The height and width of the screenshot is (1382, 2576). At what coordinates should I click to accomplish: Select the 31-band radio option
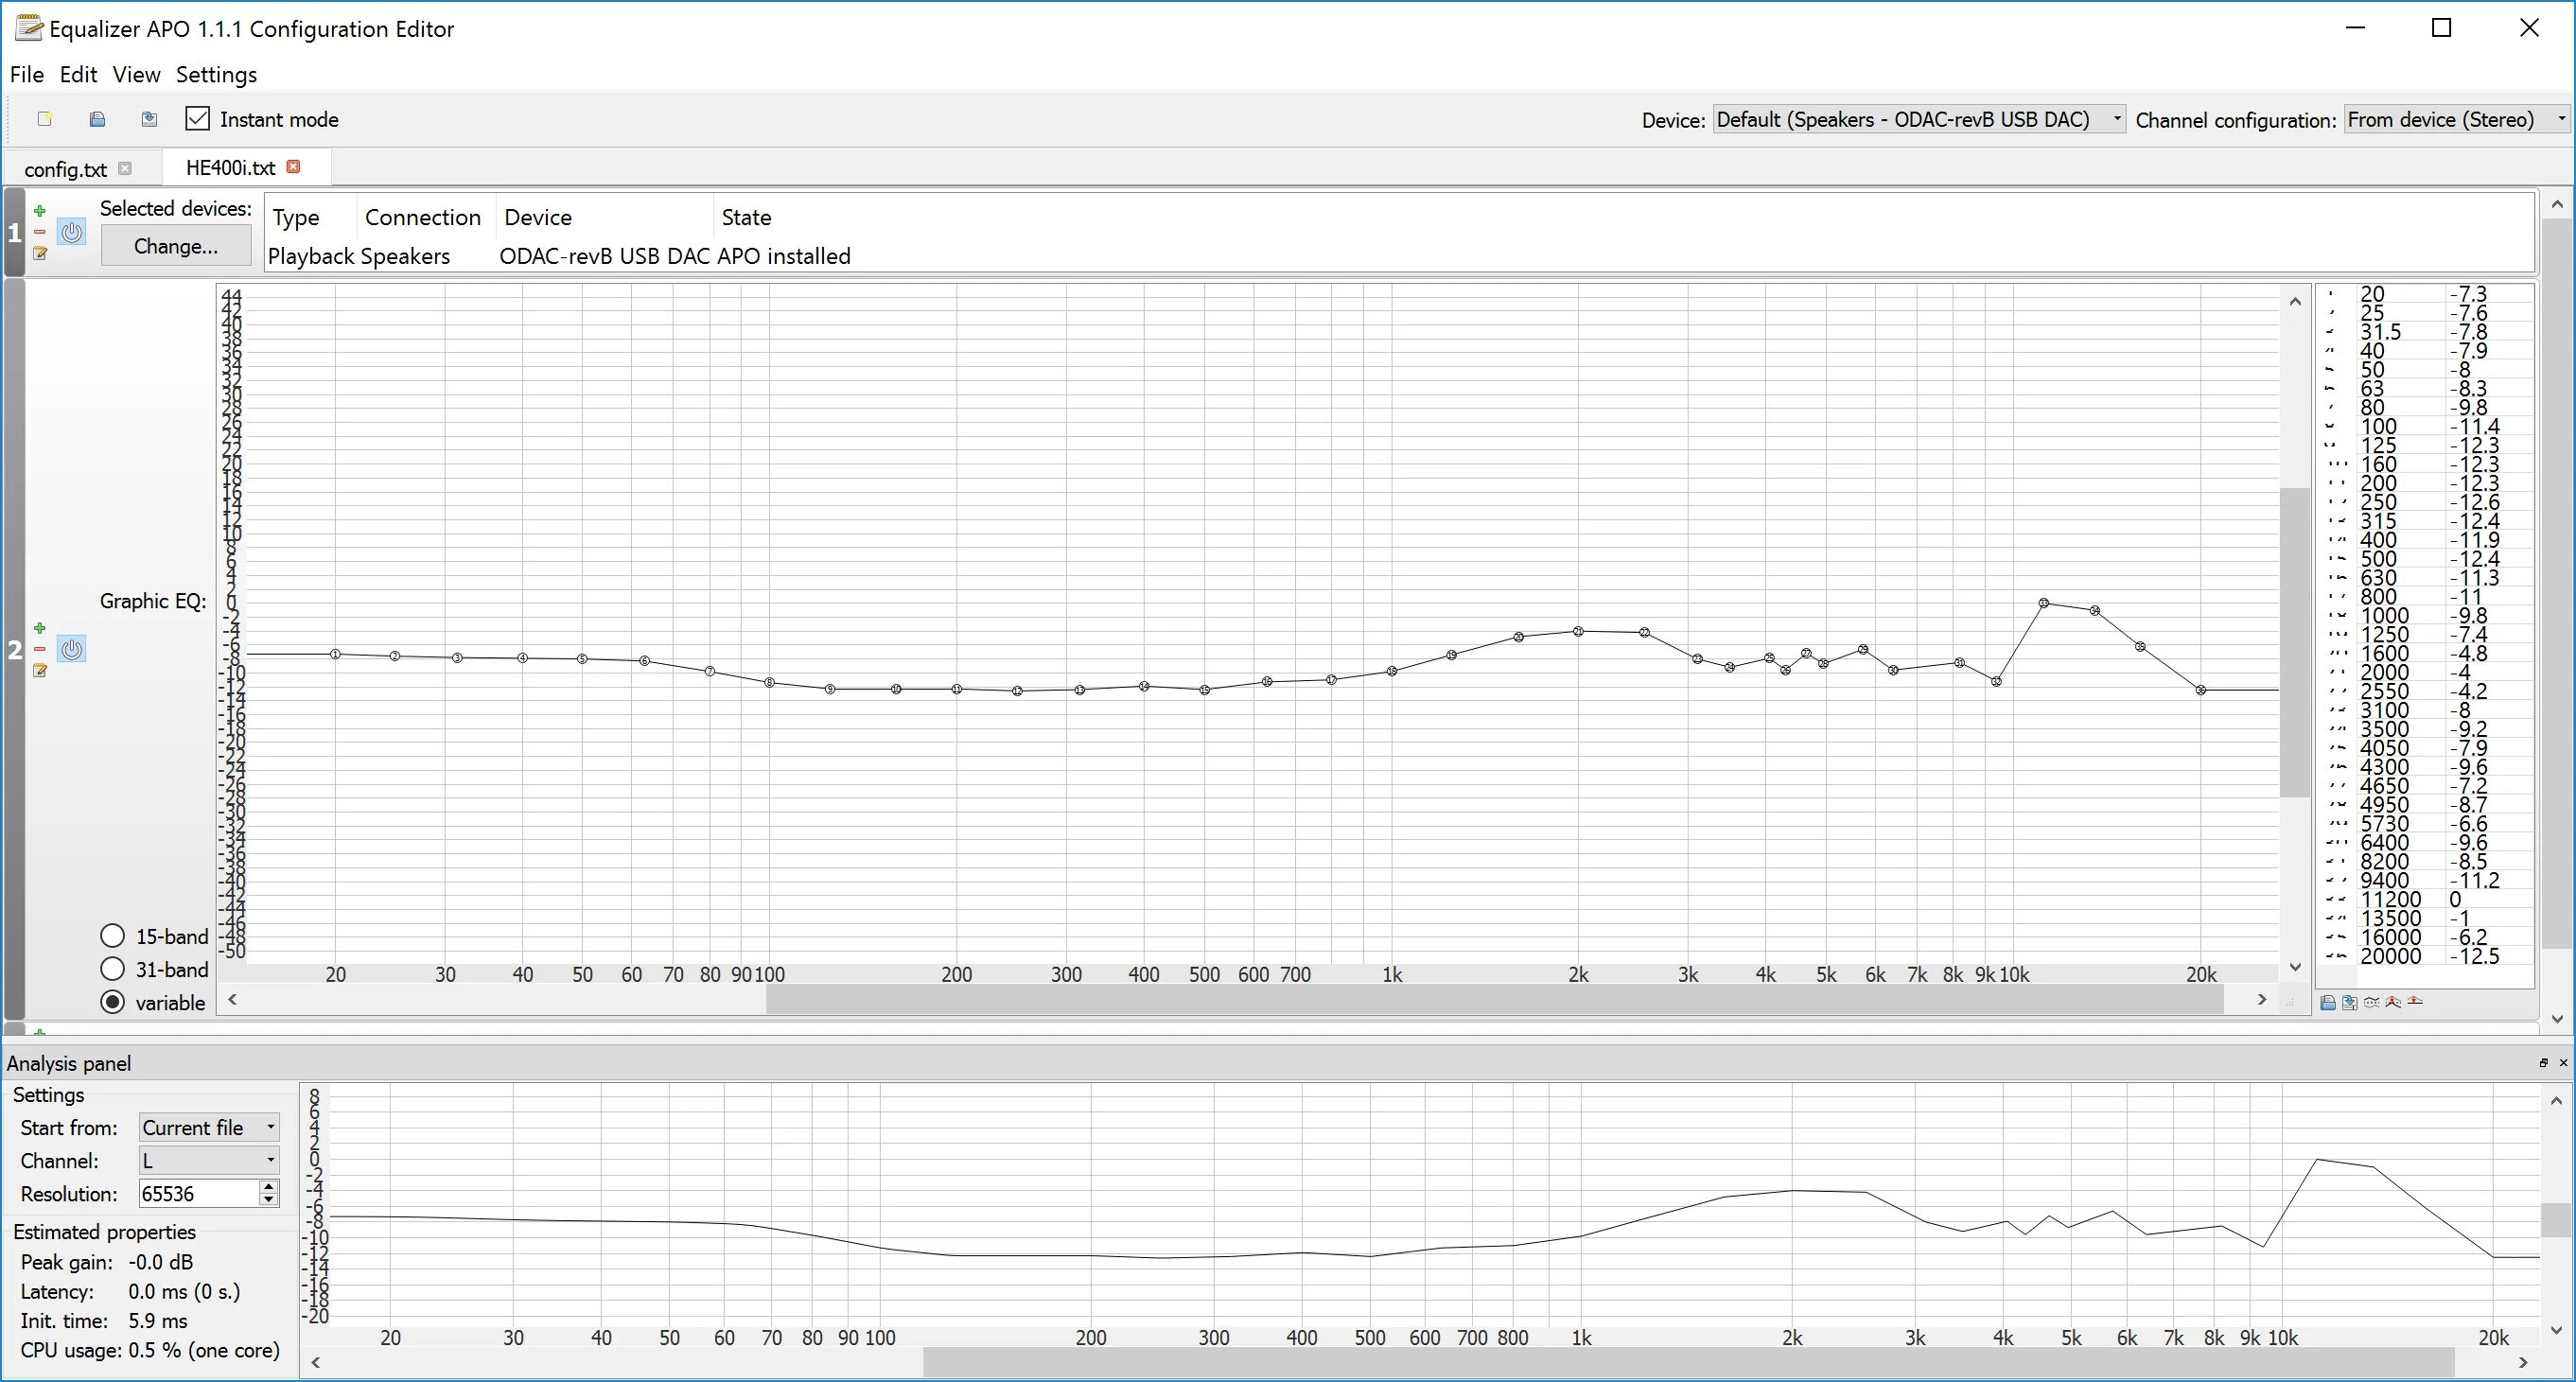pos(113,969)
